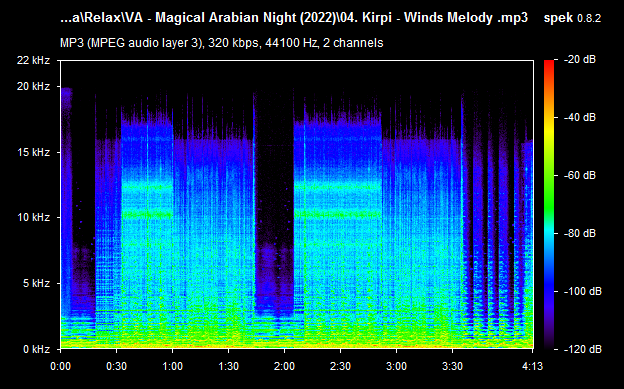Click the -60 dB green level on color scale
The height and width of the screenshot is (389, 624).
[x=549, y=176]
